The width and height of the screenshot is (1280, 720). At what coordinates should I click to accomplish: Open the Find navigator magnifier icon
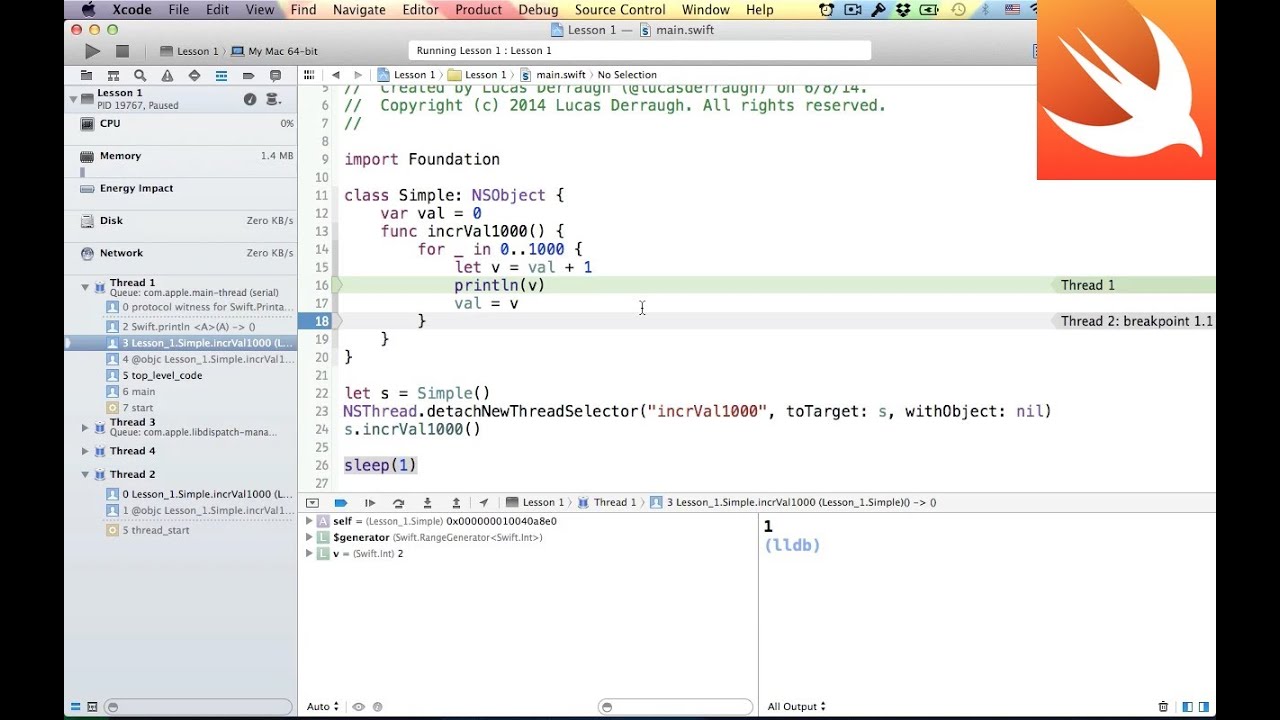click(140, 75)
